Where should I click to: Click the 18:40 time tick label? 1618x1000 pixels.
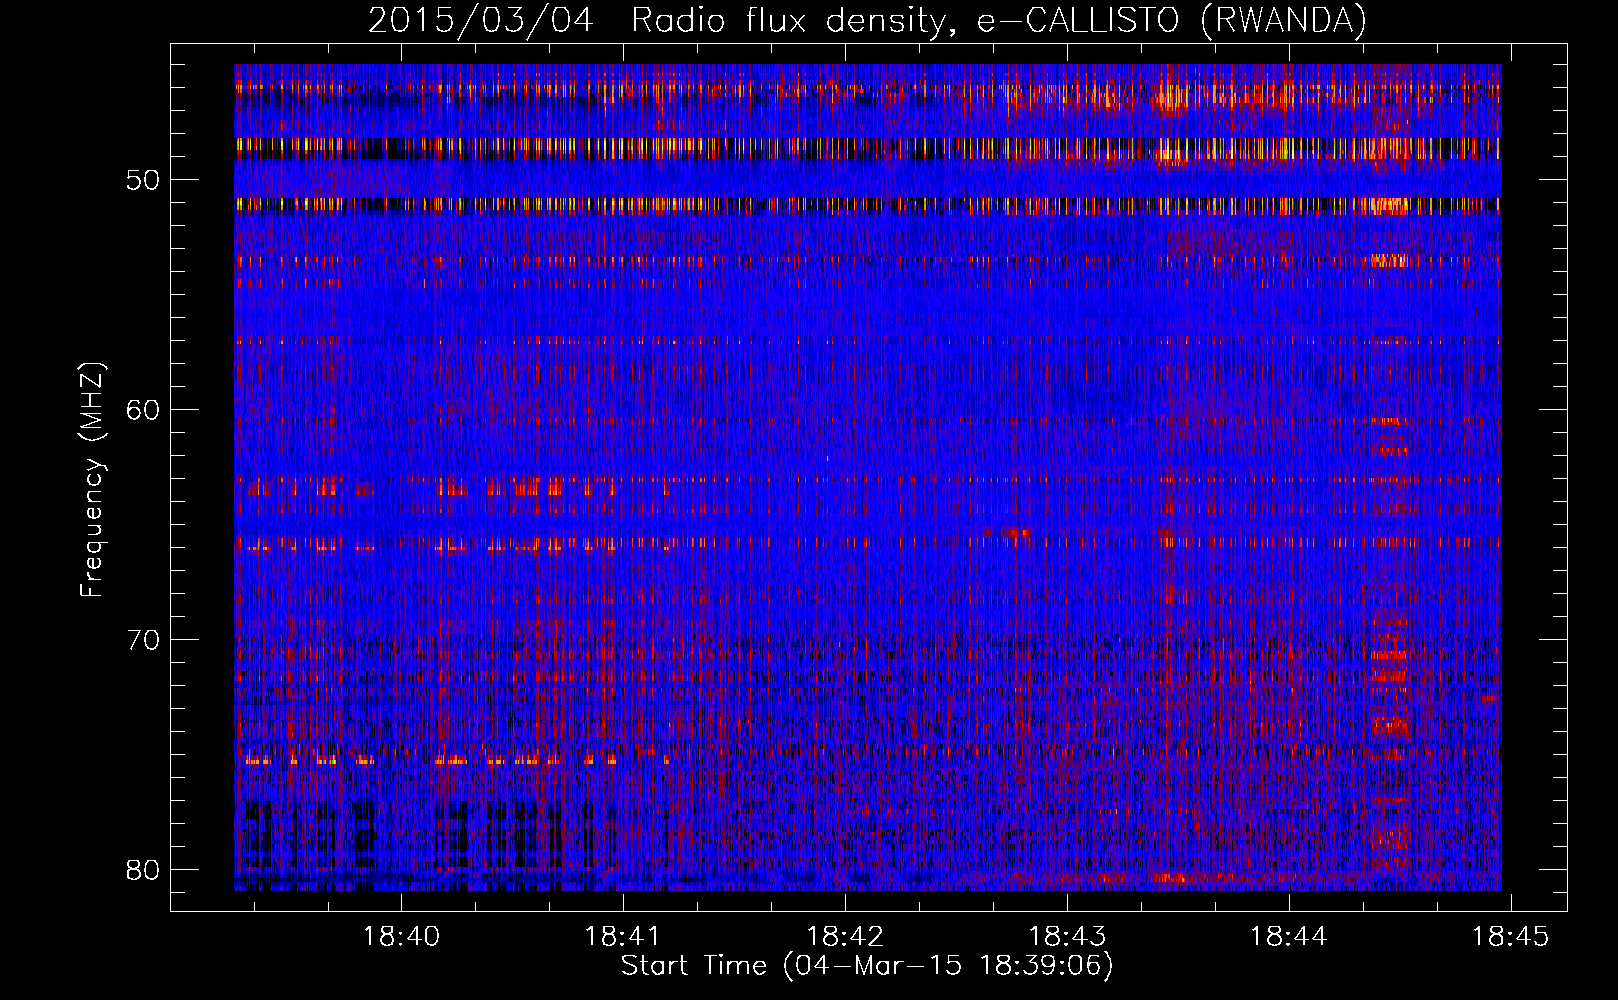click(401, 936)
